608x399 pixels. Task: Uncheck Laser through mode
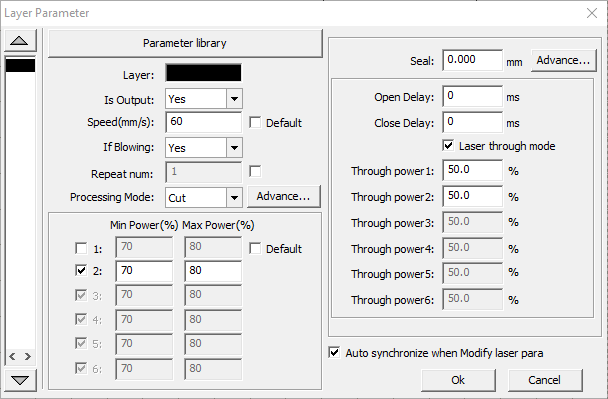448,146
